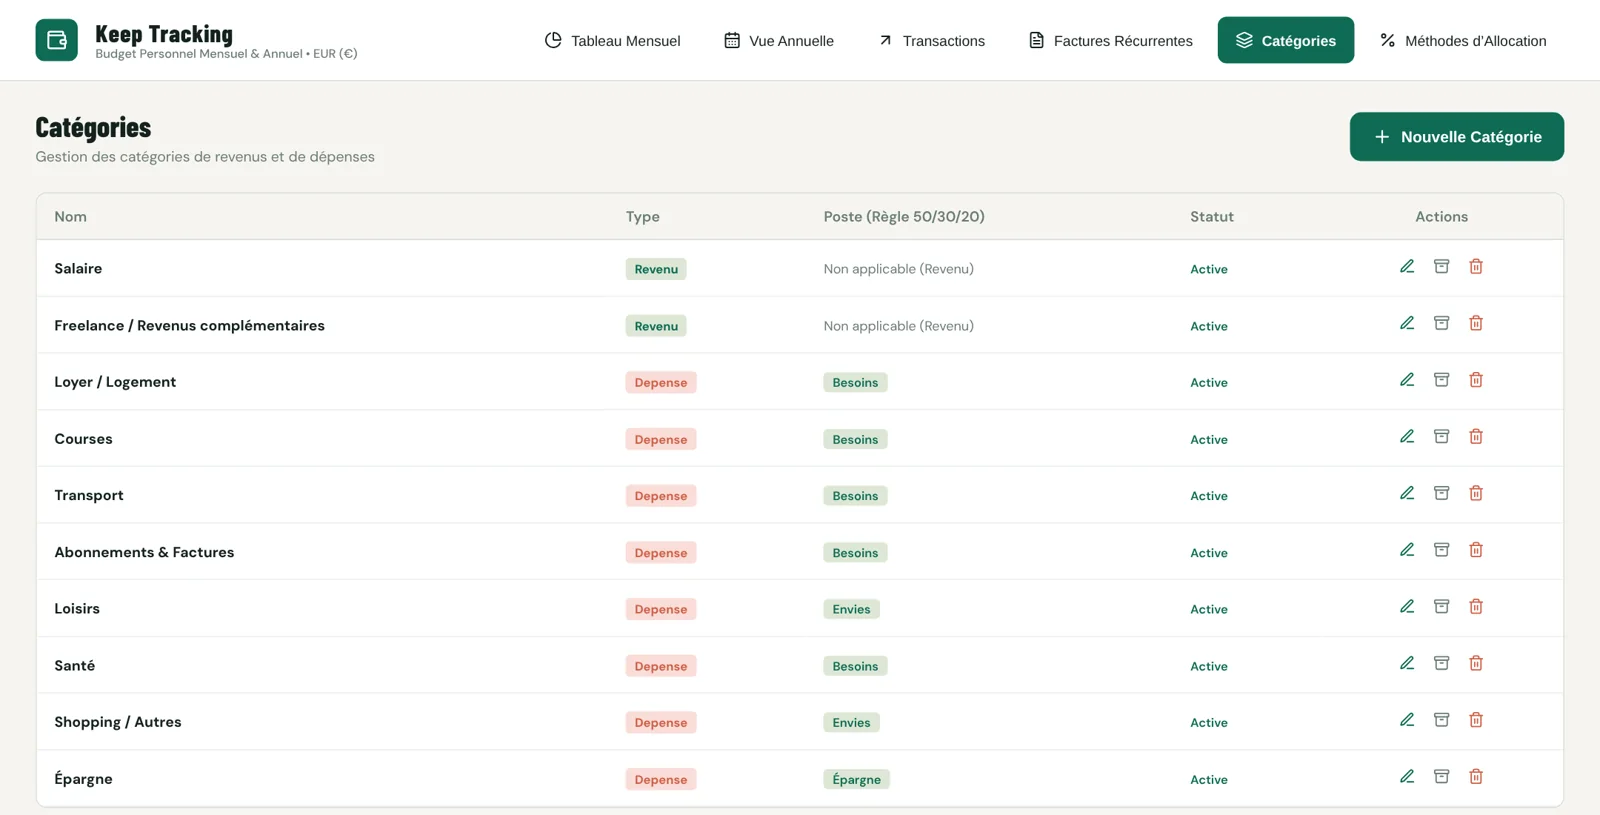This screenshot has height=815, width=1600.
Task: Click the Poste (Règle 50/30/20) header
Action: [x=904, y=216]
